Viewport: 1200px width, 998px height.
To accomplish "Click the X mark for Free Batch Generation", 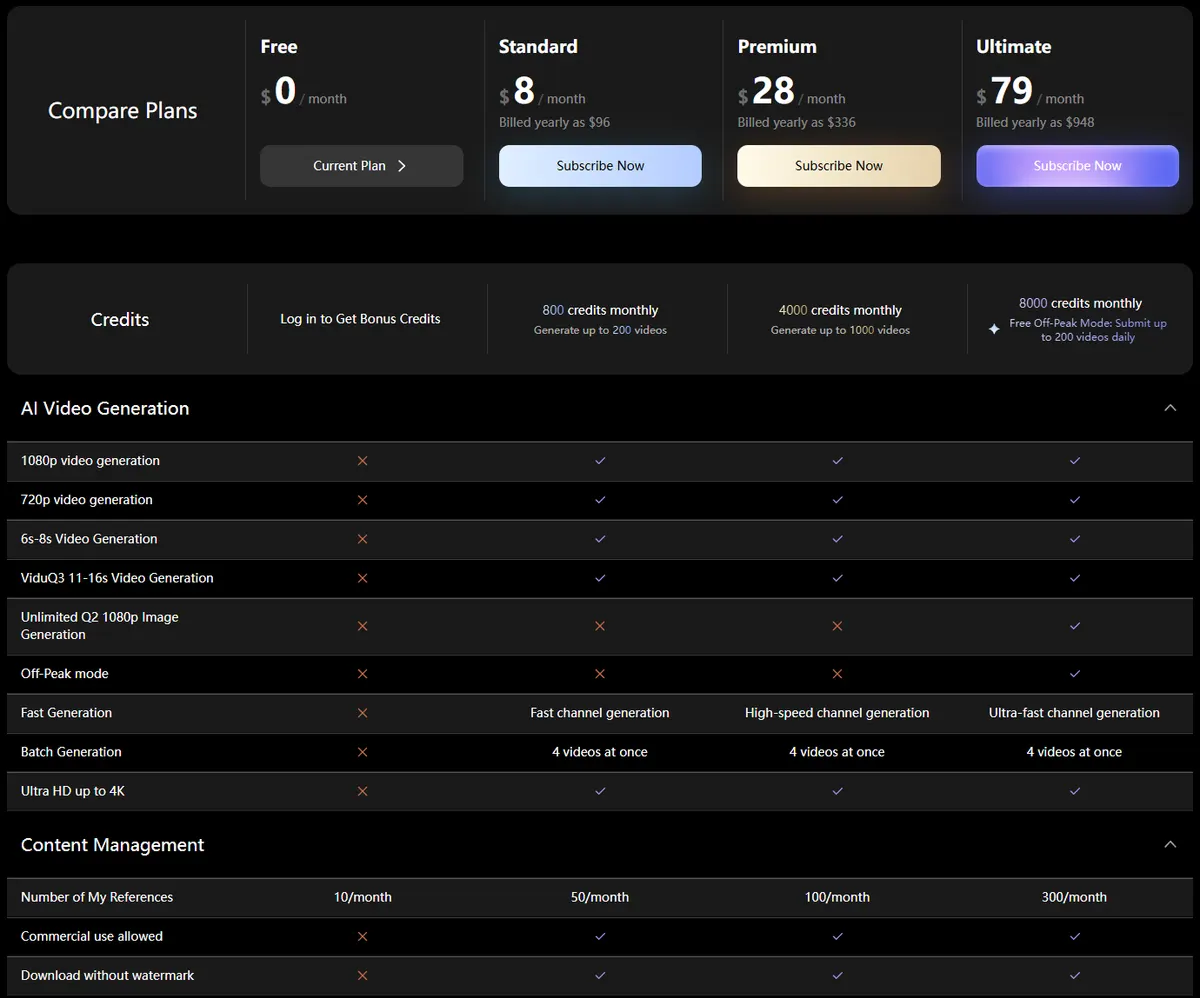I will (362, 752).
